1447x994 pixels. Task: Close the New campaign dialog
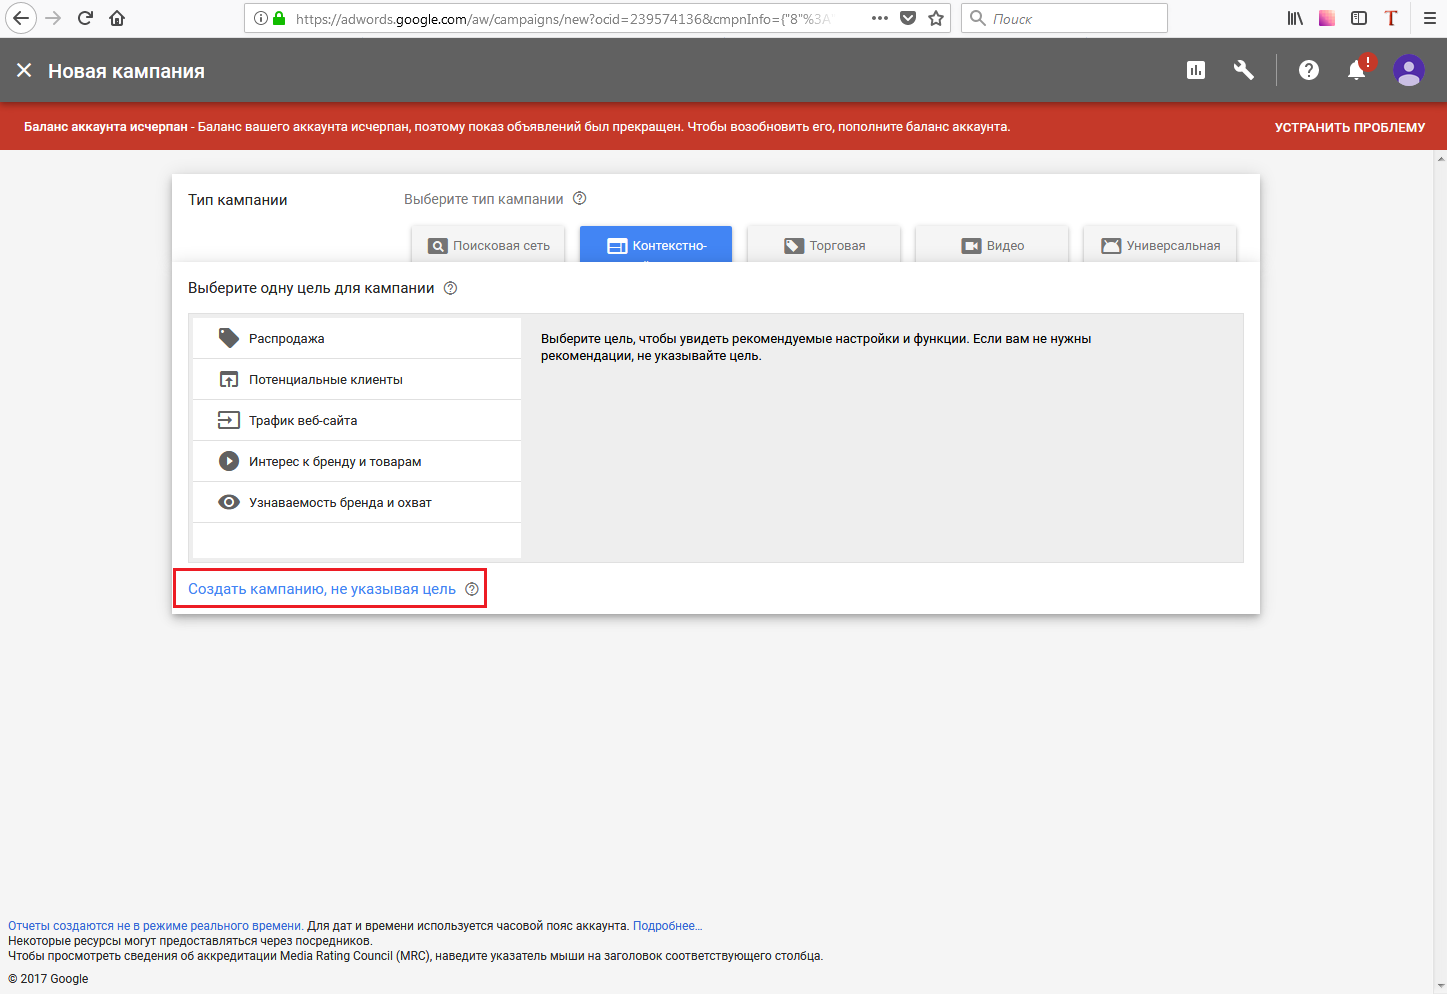[24, 70]
